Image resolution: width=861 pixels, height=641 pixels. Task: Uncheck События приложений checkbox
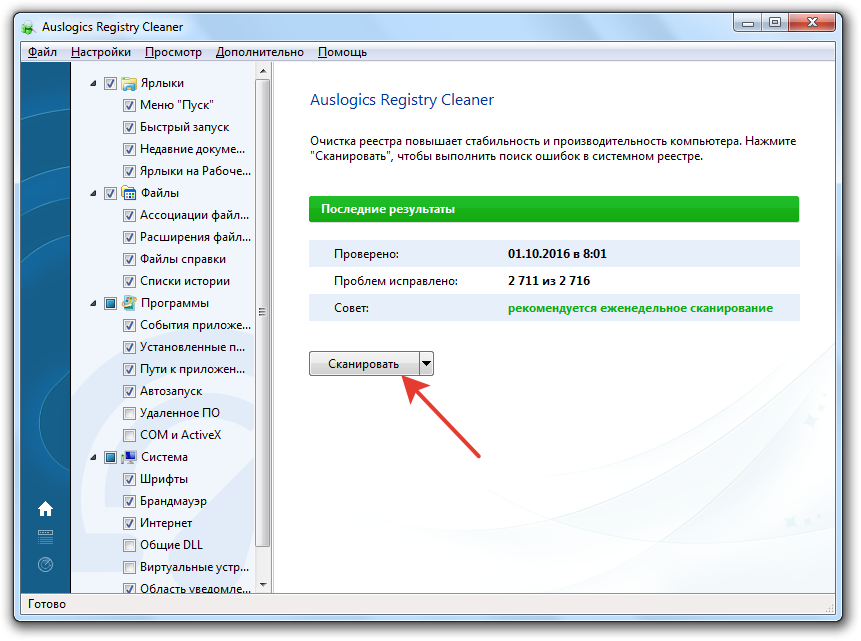(x=129, y=325)
